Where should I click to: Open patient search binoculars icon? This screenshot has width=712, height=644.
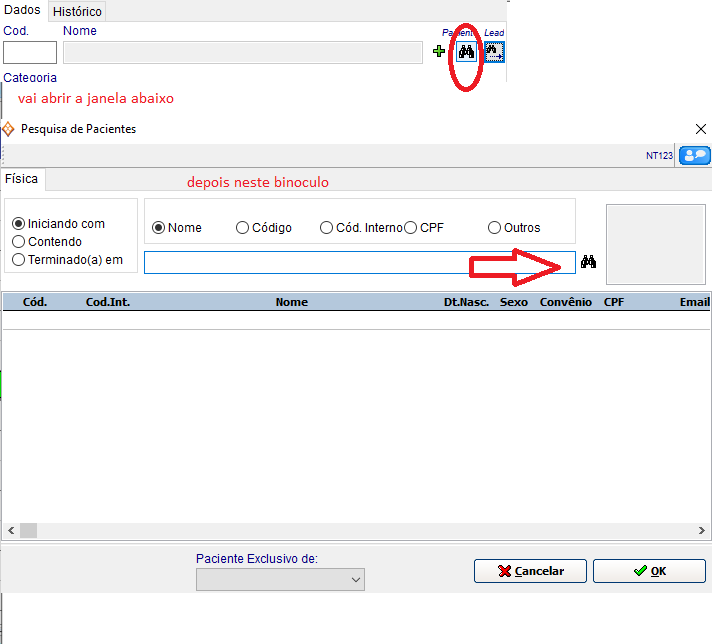[466, 52]
